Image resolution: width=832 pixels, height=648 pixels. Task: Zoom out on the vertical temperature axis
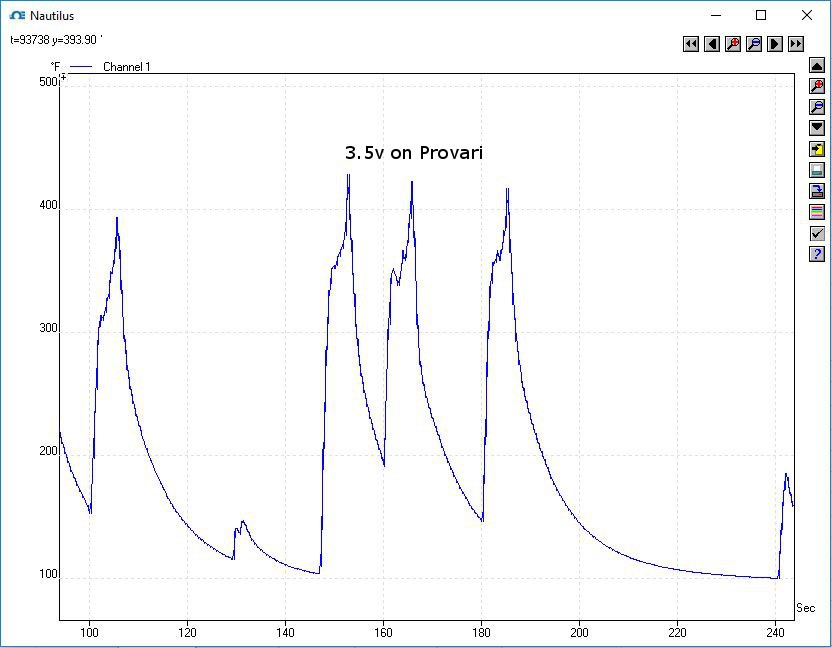pos(817,107)
